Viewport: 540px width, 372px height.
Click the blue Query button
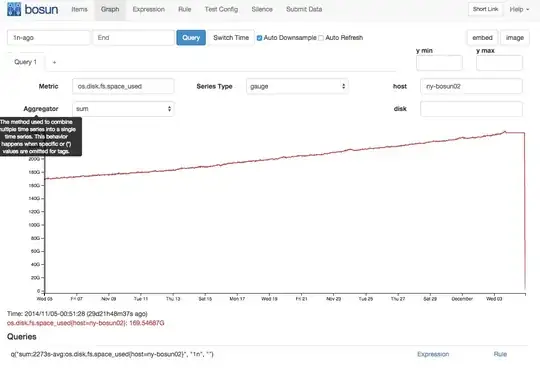[191, 38]
